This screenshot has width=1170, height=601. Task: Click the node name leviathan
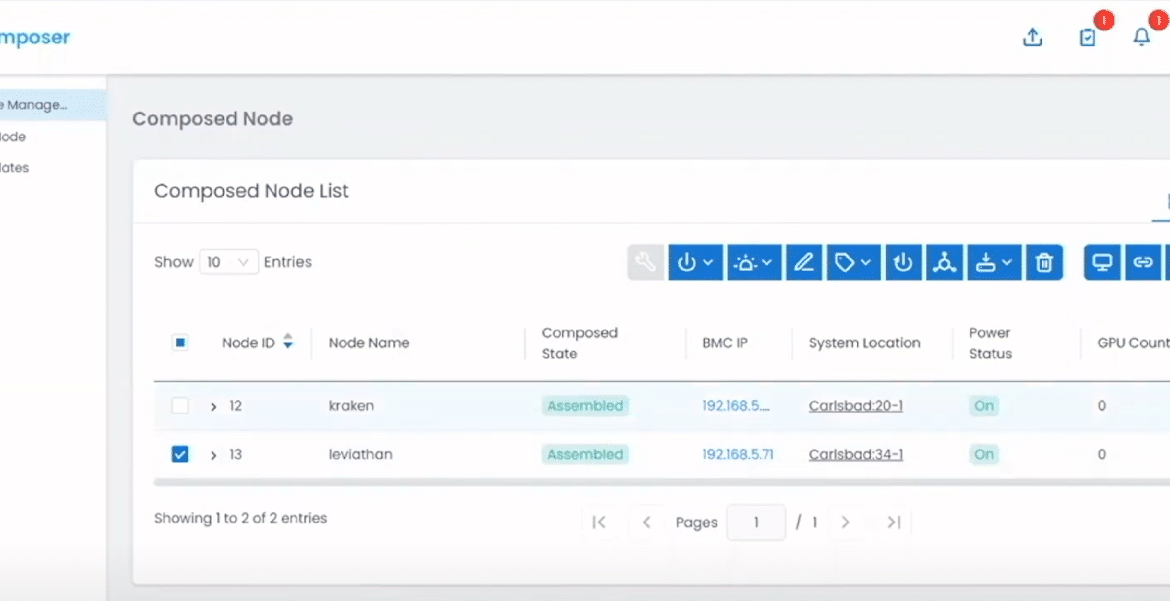(360, 454)
